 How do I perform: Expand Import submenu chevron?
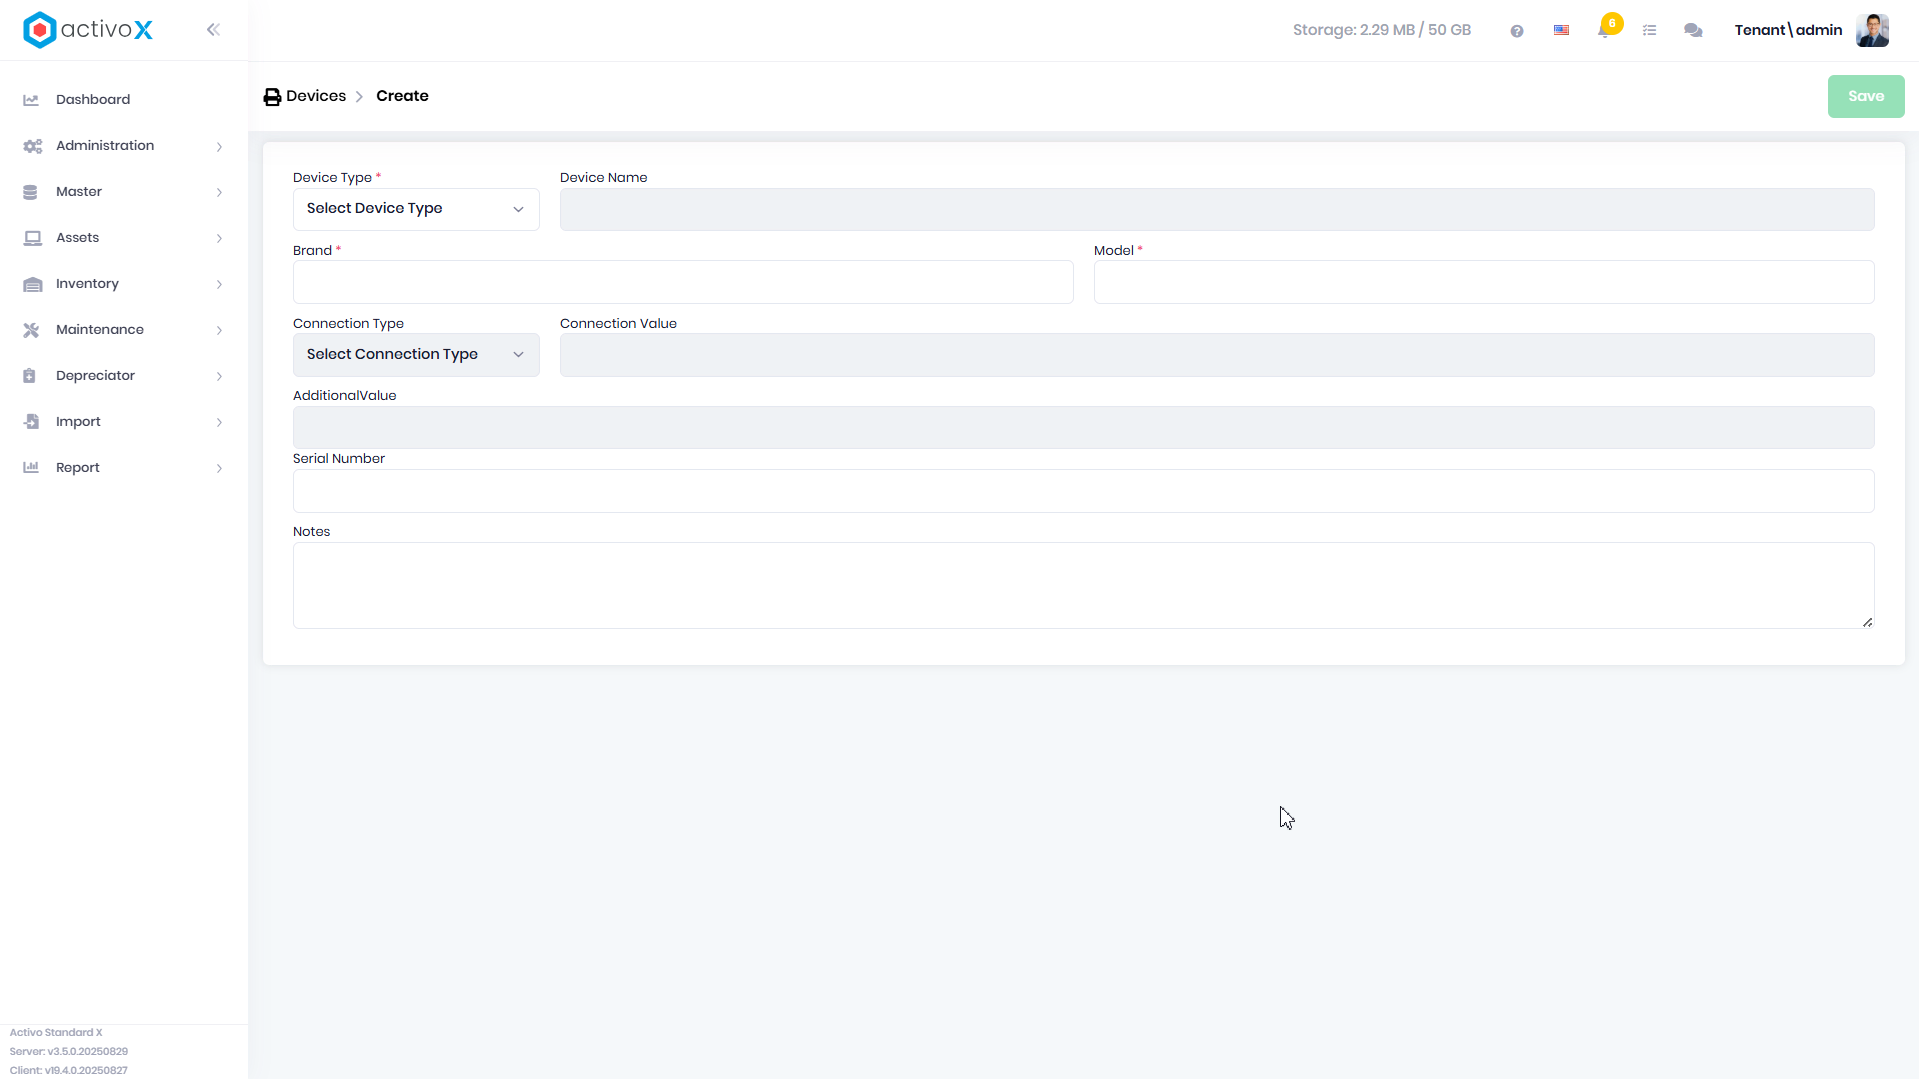[x=219, y=423]
